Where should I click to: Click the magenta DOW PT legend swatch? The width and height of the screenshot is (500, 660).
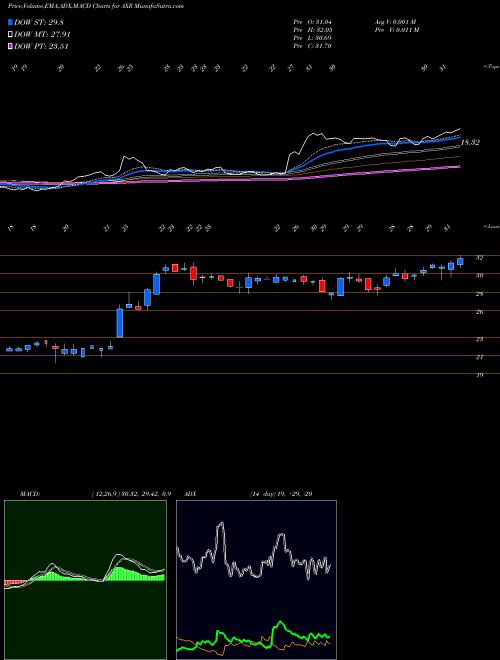pyautogui.click(x=10, y=46)
